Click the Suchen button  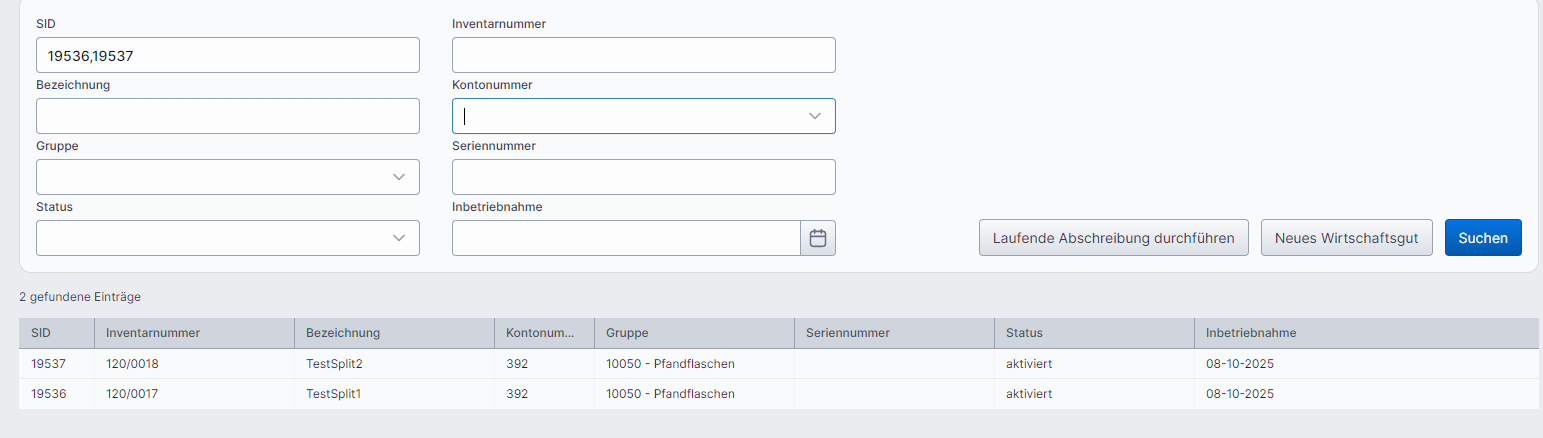1482,238
